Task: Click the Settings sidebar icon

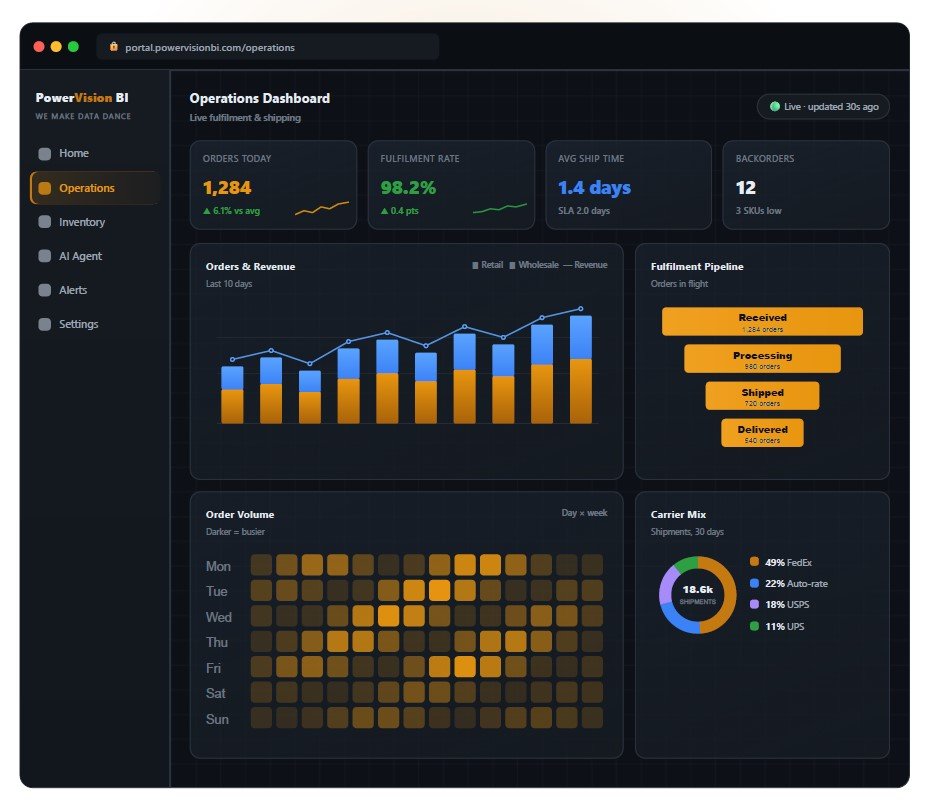Action: (44, 324)
